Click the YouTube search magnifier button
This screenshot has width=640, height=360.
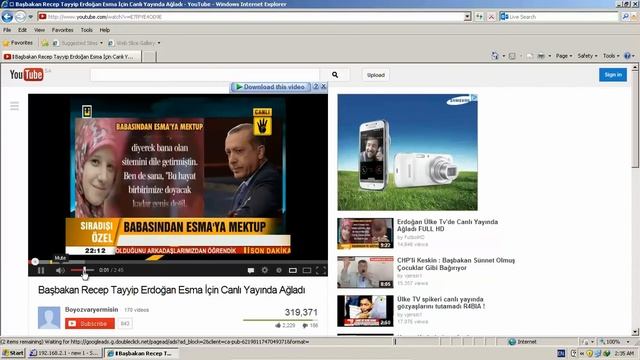(x=335, y=75)
